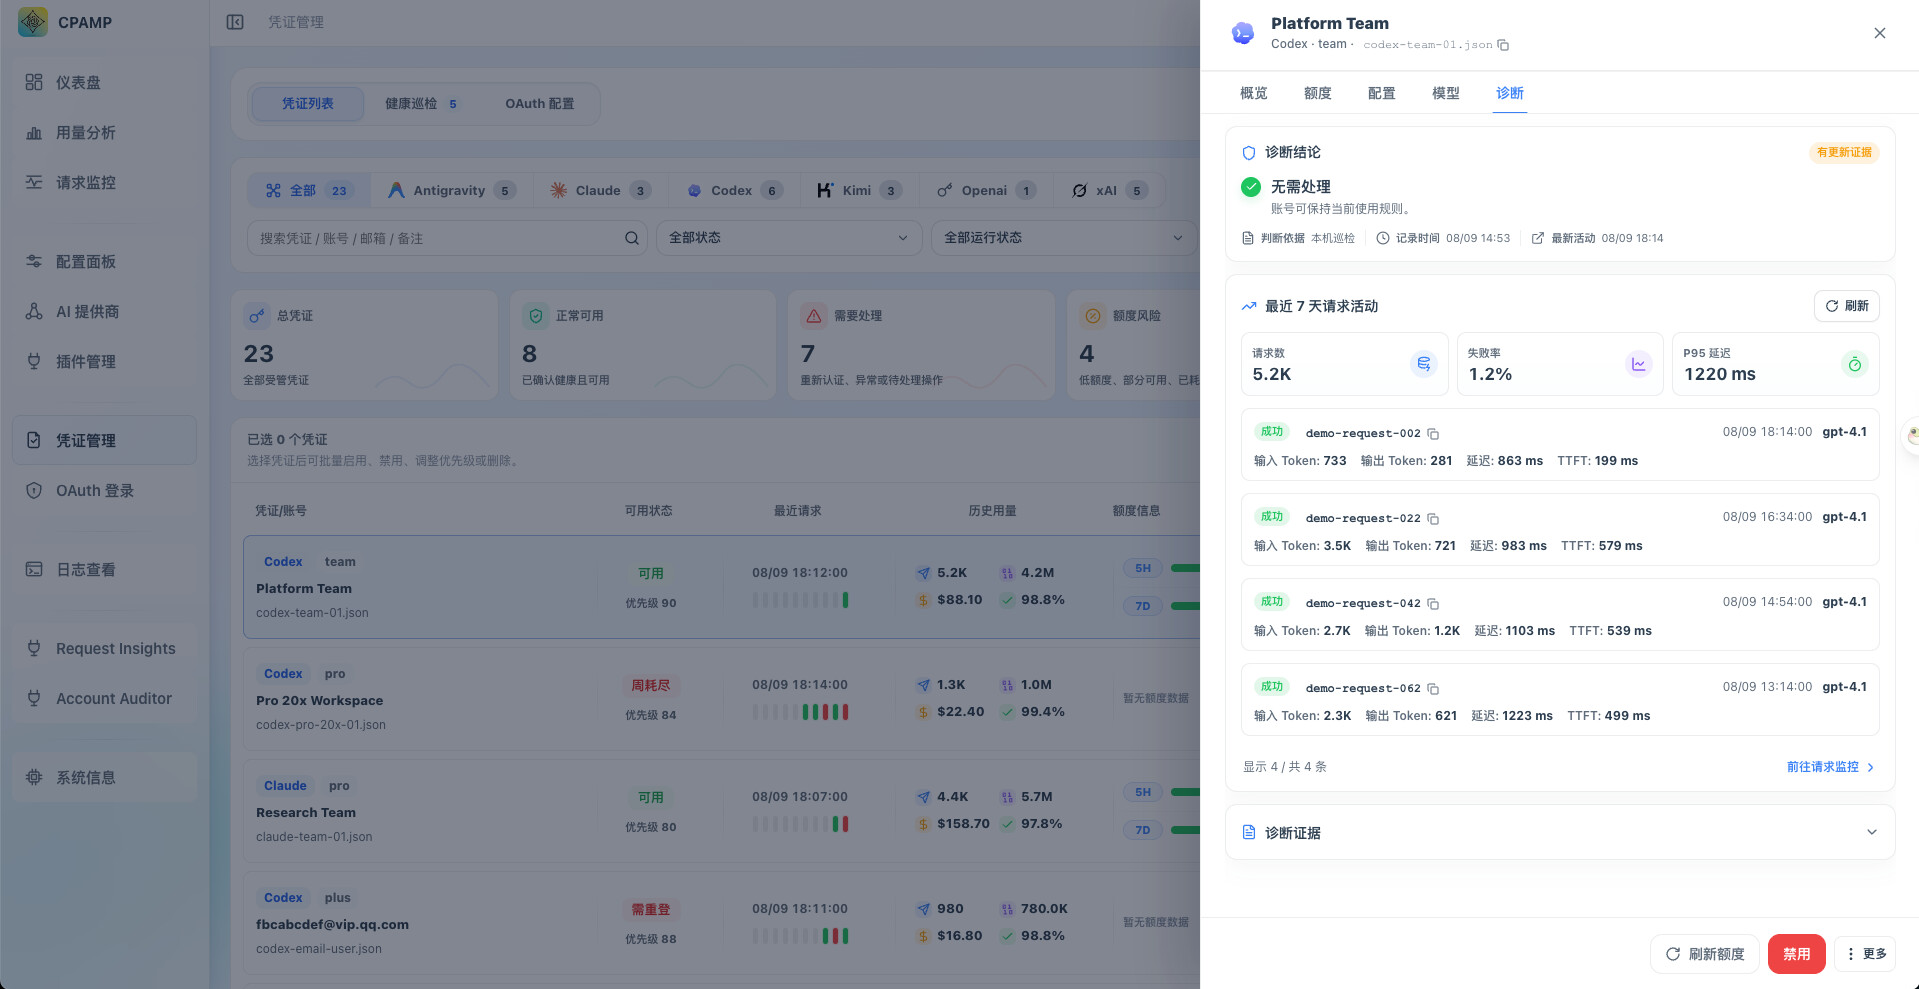Open the 全部运行状态 dropdown
The height and width of the screenshot is (989, 1919).
click(x=1064, y=238)
